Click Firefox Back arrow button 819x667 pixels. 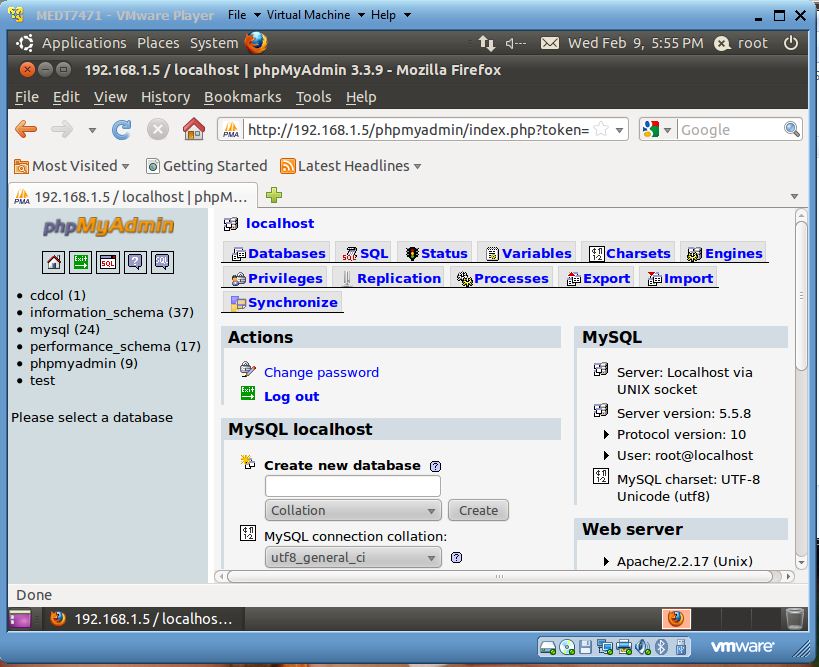point(26,129)
